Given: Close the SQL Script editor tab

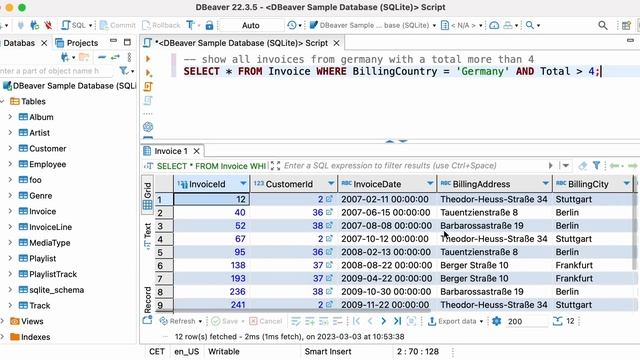Looking at the screenshot, I should click(336, 43).
